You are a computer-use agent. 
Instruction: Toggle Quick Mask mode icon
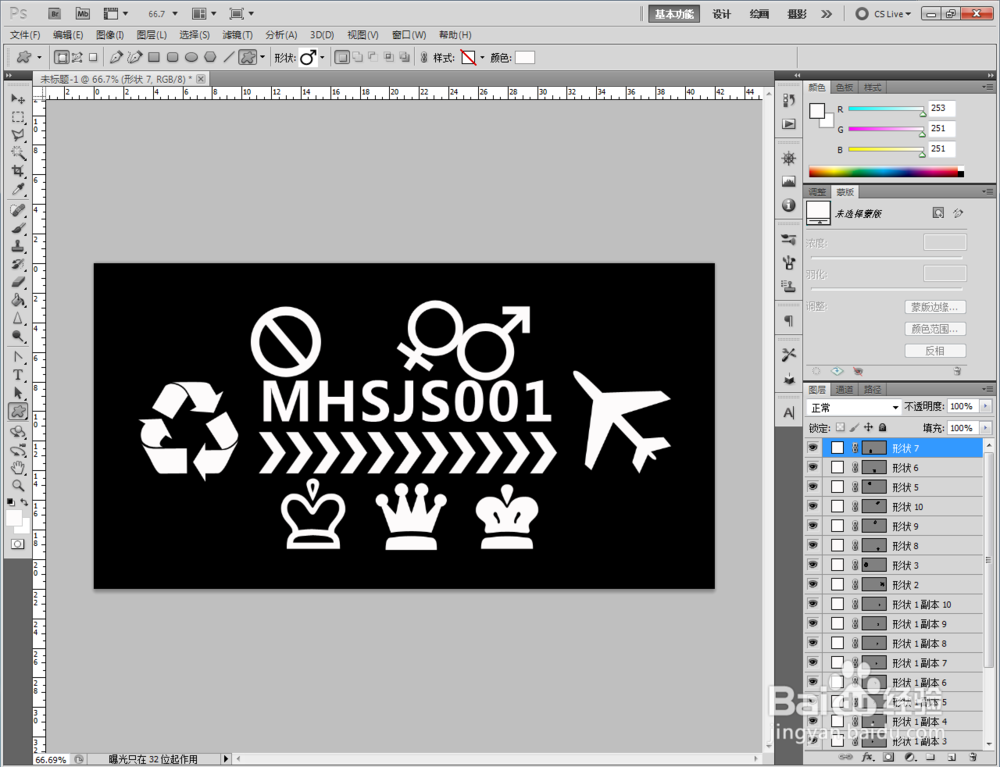pos(18,544)
